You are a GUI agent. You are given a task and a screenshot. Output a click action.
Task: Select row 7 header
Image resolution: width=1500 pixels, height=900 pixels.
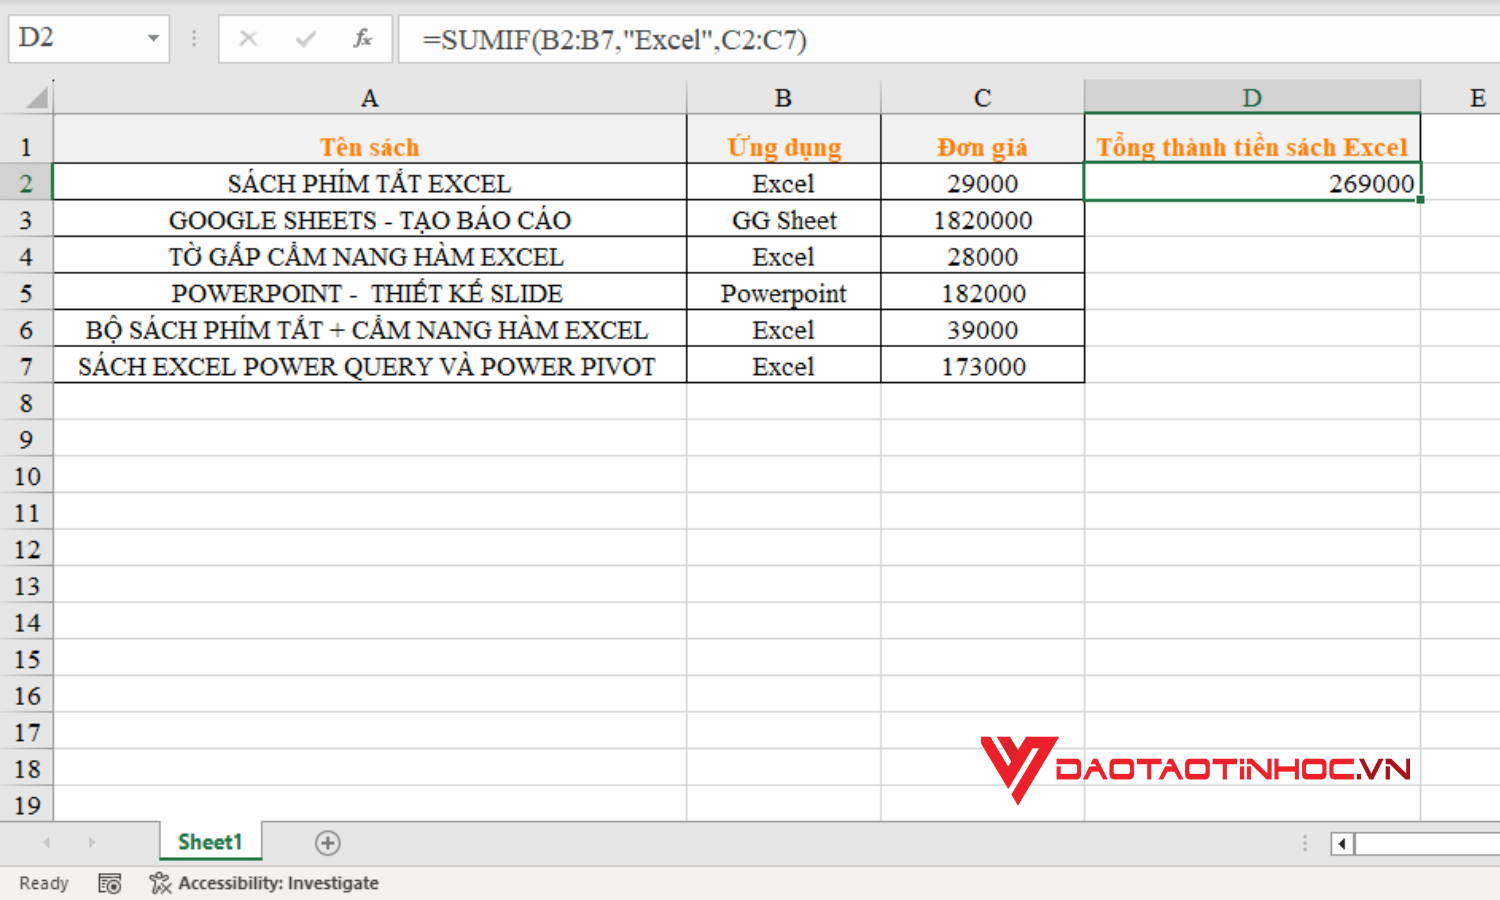coord(26,366)
